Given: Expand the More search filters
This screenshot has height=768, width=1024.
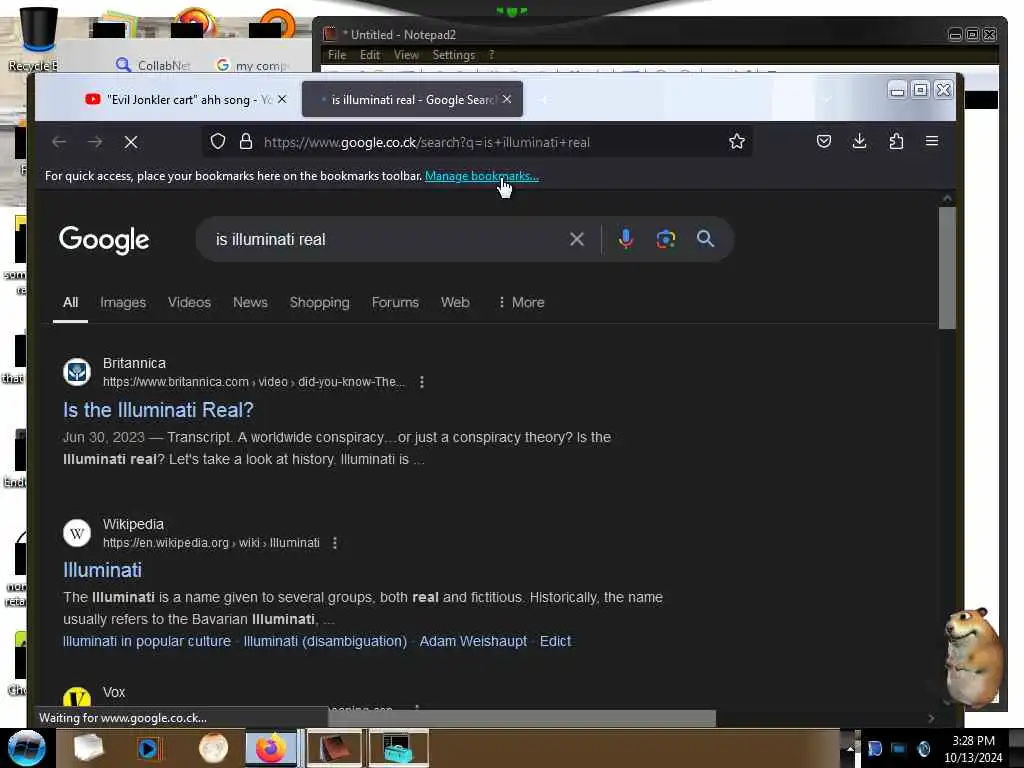Looking at the screenshot, I should click(520, 302).
